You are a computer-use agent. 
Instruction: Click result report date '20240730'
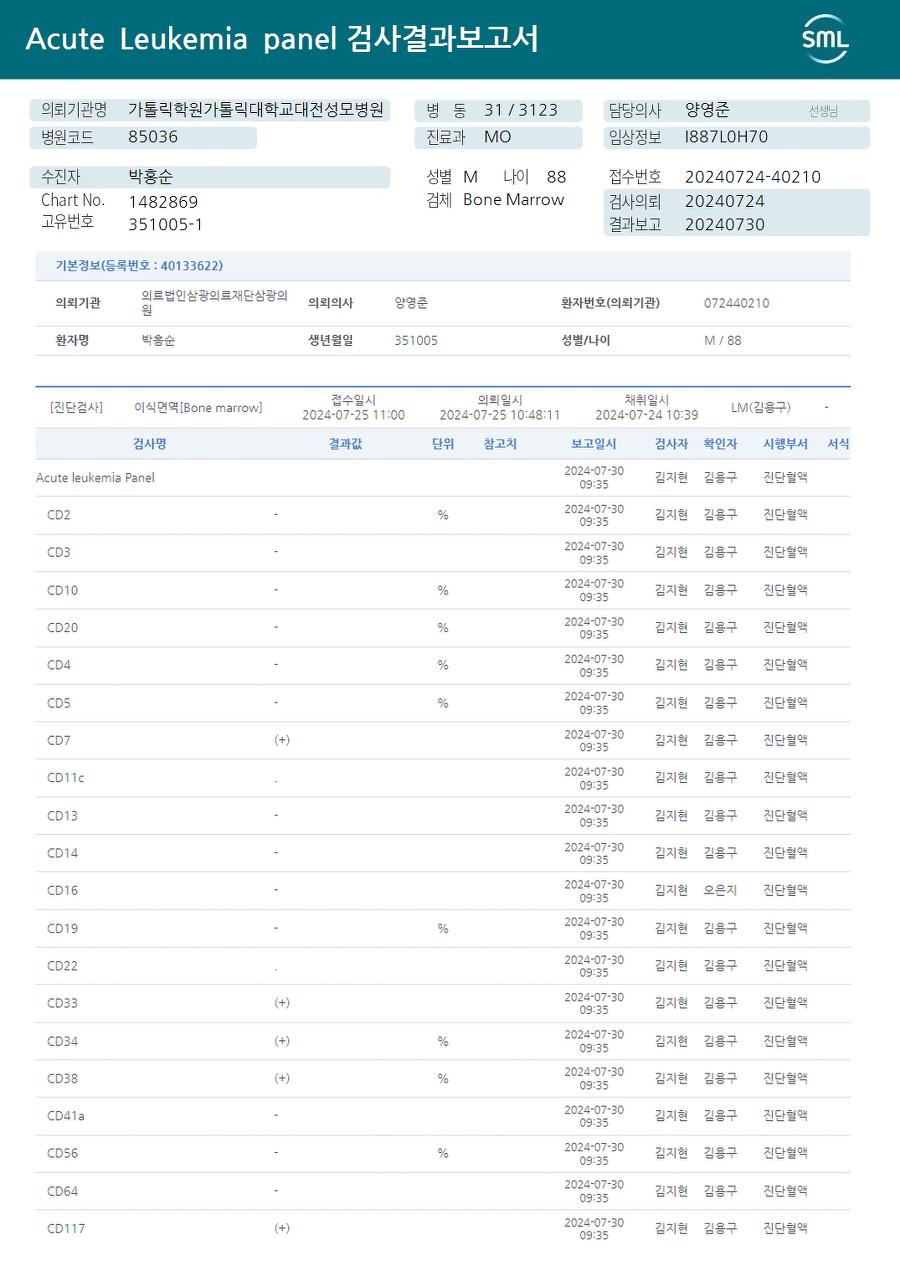point(725,225)
